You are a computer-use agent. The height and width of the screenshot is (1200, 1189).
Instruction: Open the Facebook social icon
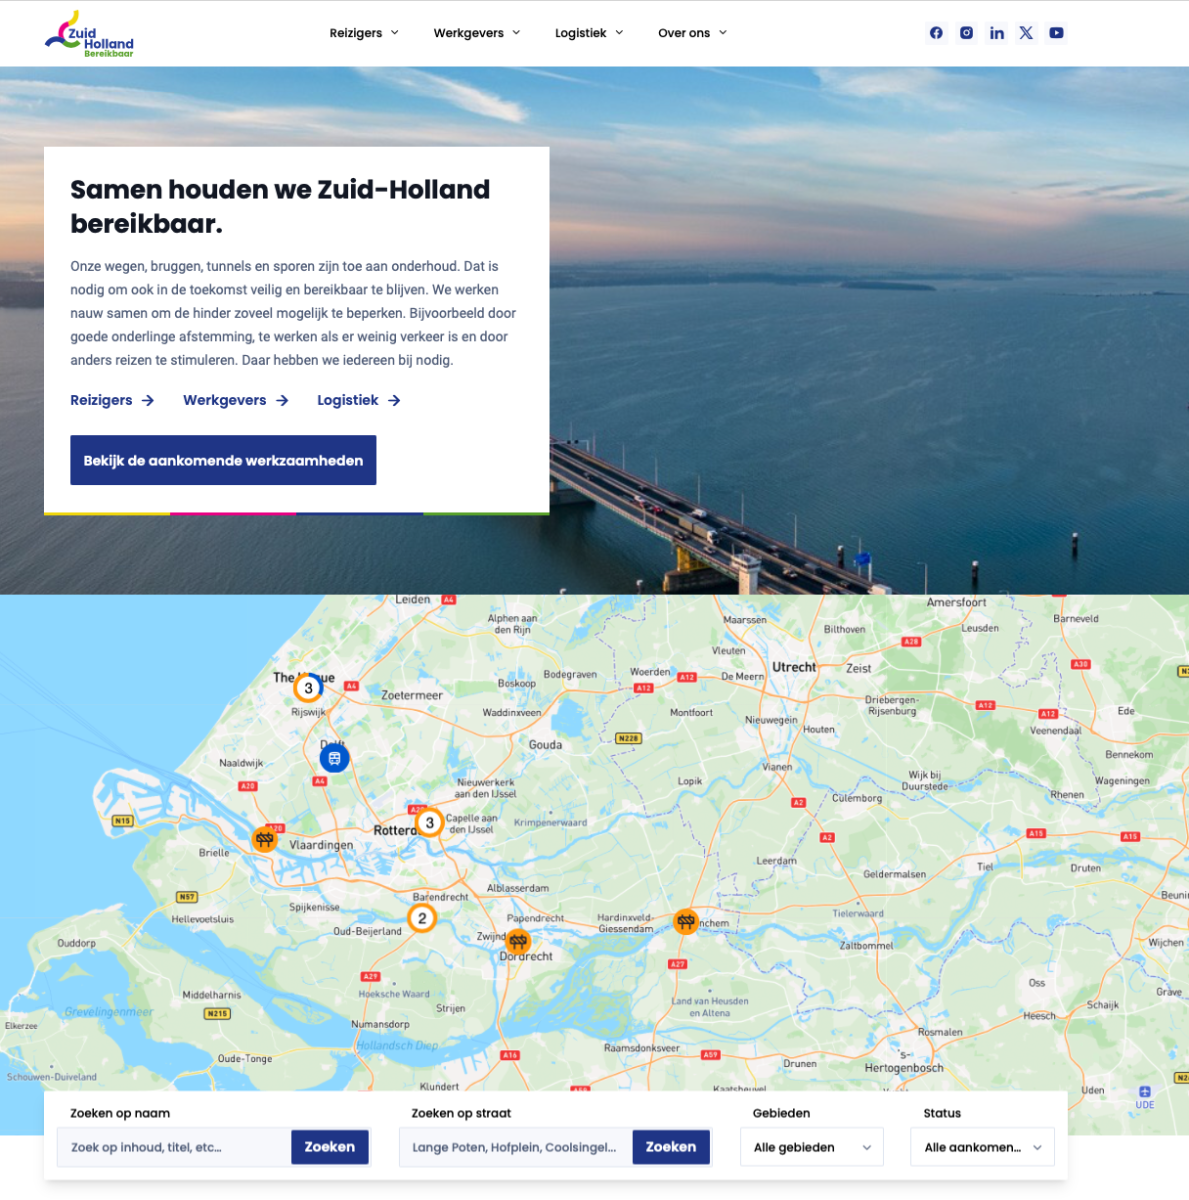(936, 33)
